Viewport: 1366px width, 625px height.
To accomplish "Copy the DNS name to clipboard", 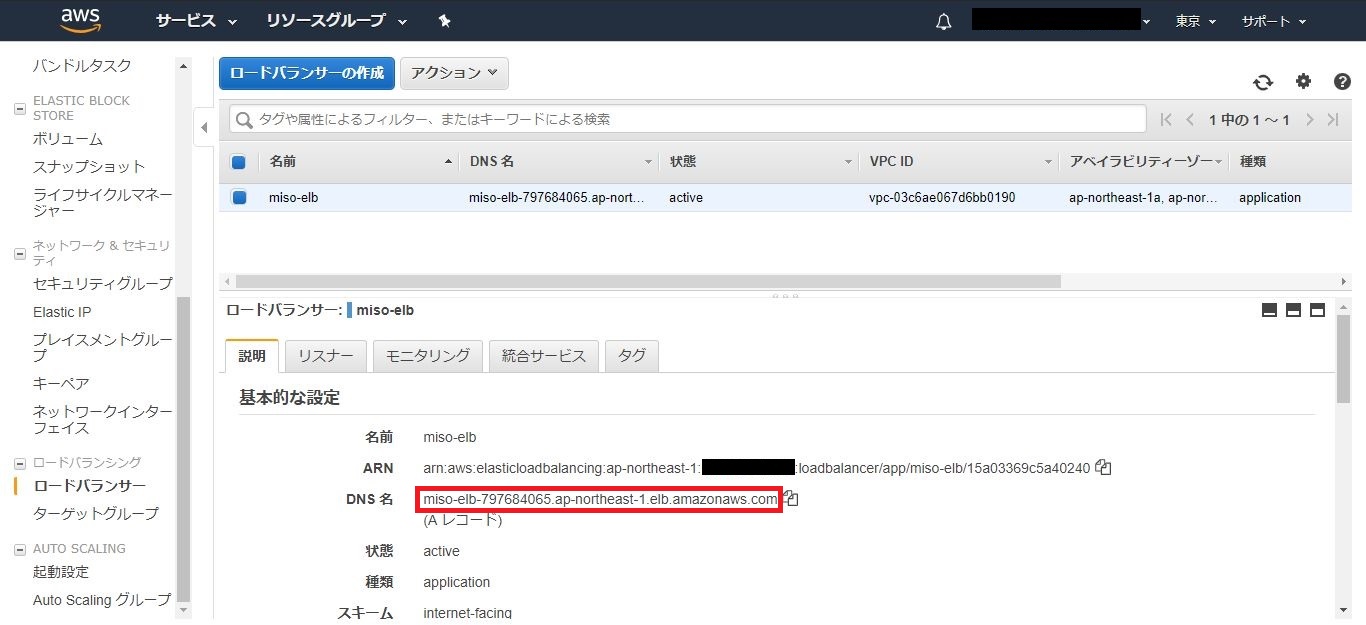I will click(x=791, y=498).
